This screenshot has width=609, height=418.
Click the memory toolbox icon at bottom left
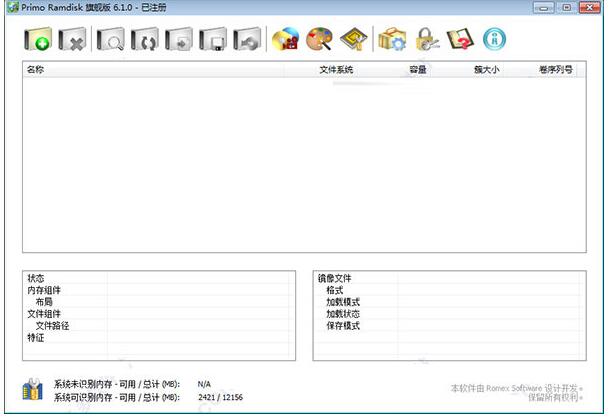33,389
